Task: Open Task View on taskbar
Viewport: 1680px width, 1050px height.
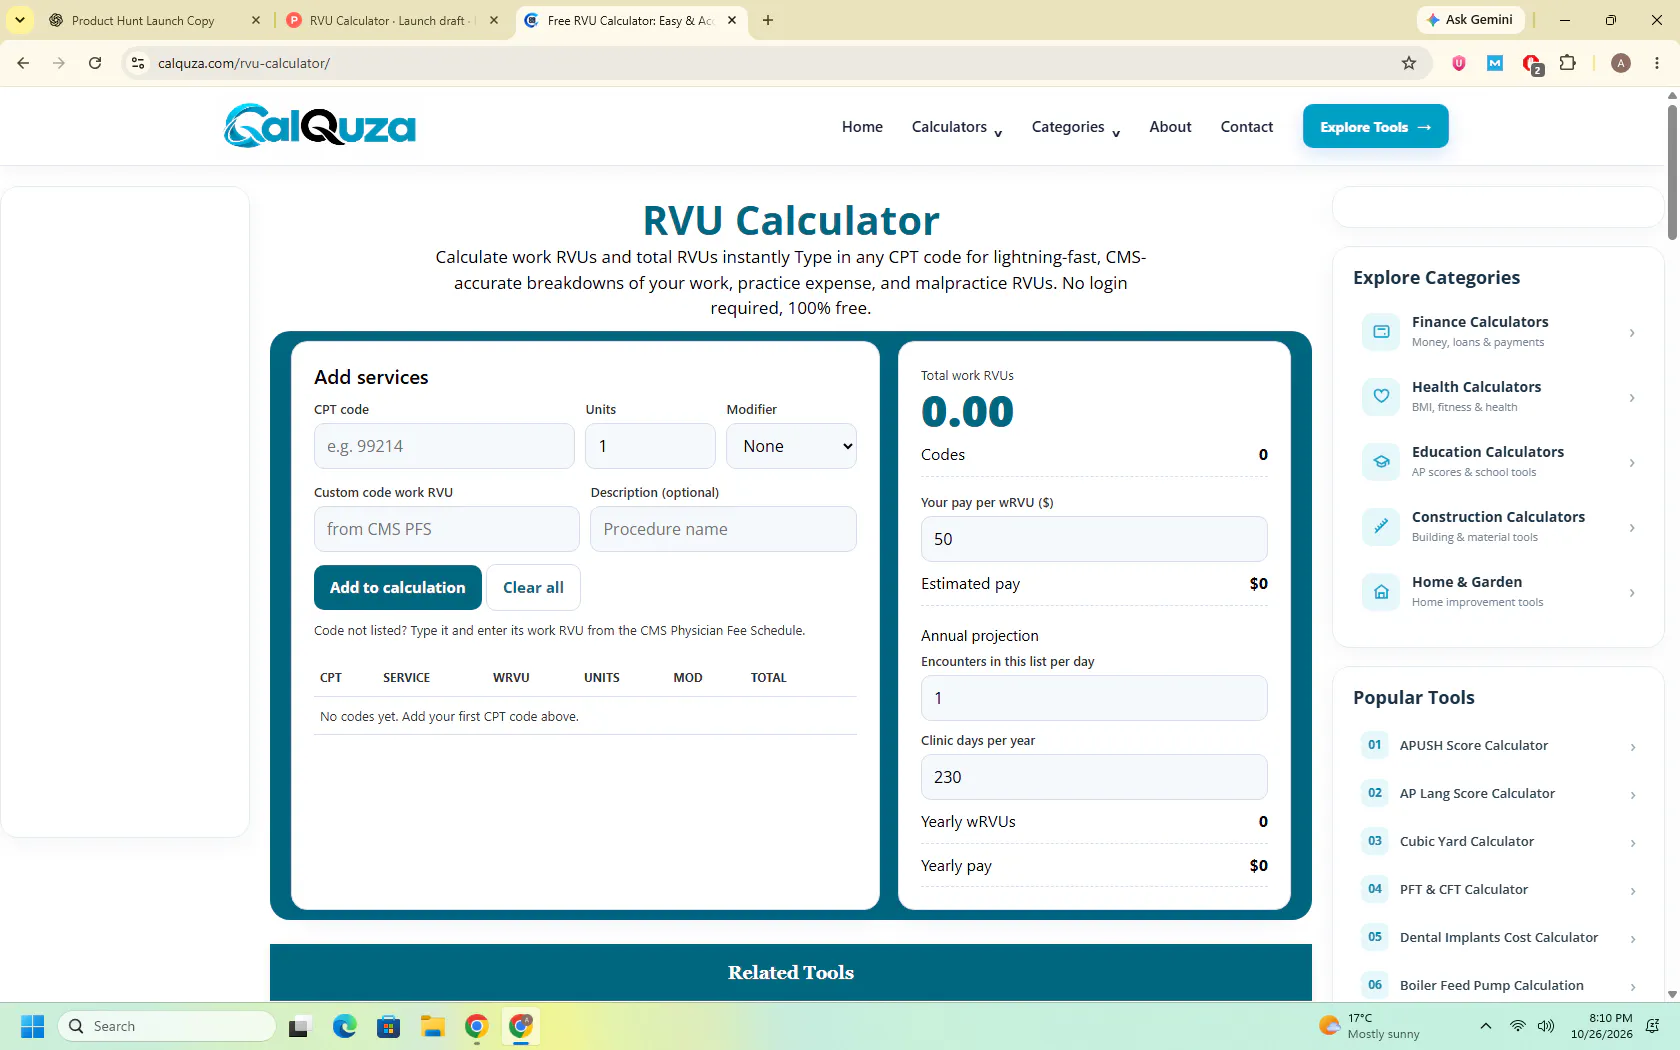Action: [300, 1026]
